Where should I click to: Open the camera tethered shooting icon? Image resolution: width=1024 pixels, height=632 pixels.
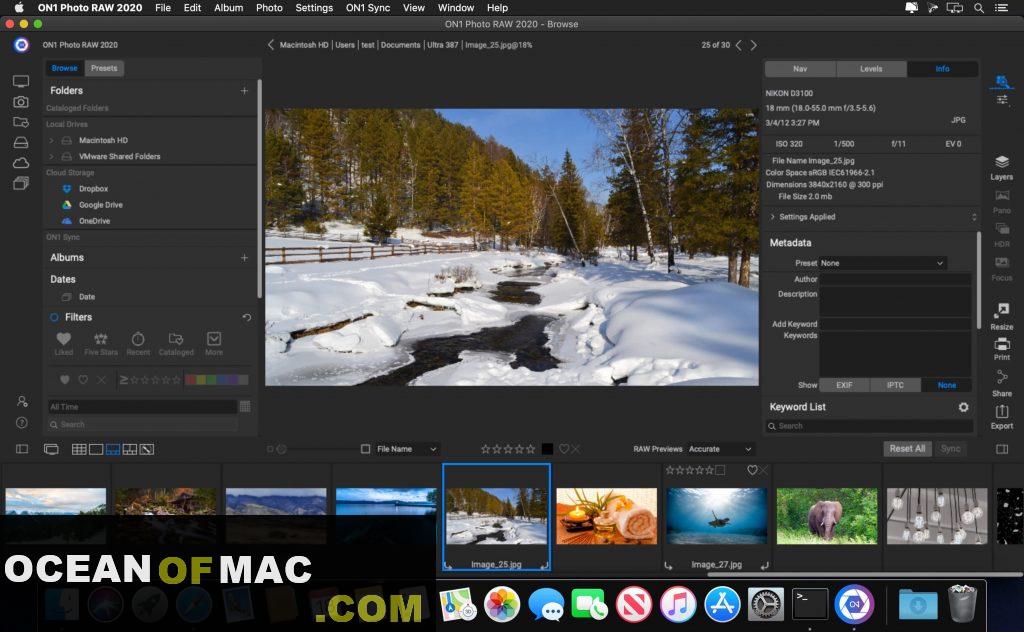coord(21,102)
